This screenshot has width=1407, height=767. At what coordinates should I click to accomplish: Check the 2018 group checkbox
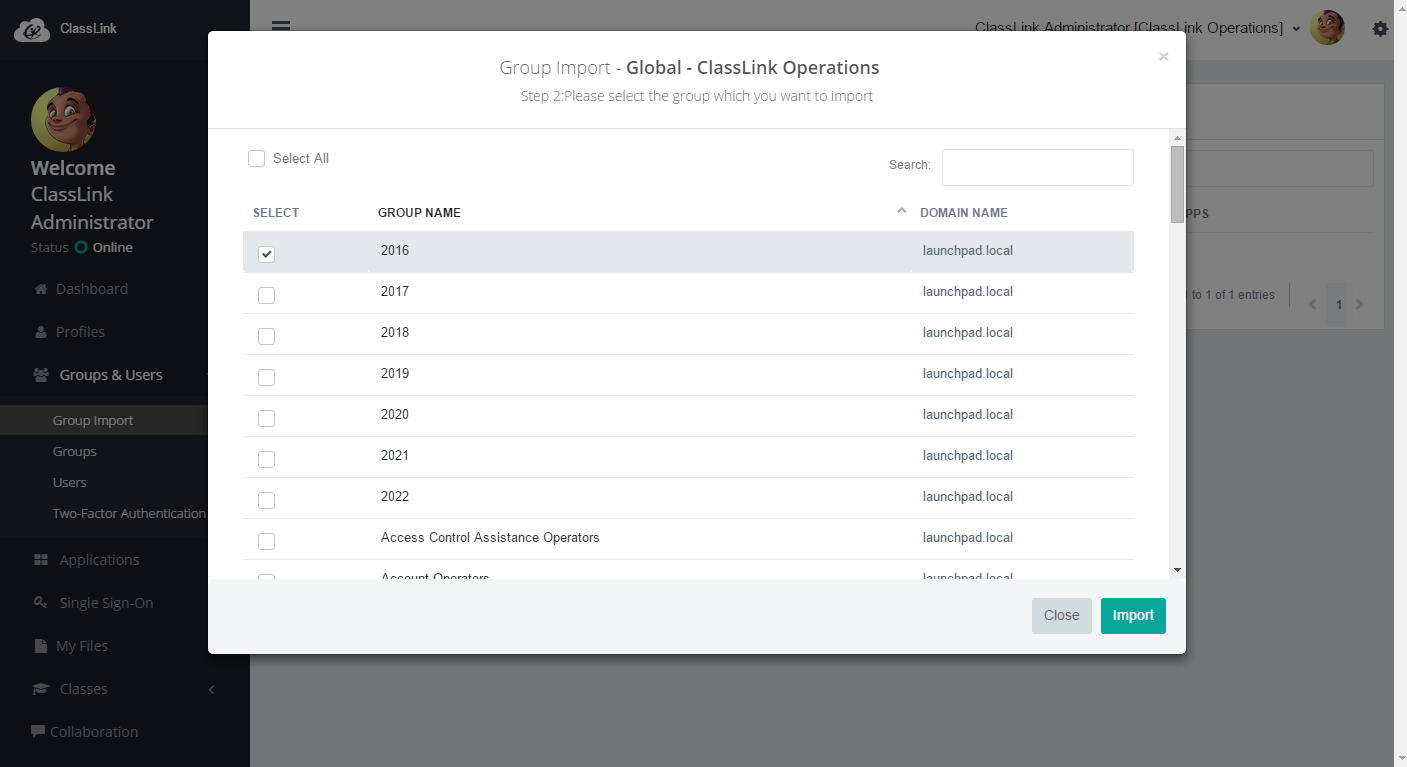click(266, 336)
